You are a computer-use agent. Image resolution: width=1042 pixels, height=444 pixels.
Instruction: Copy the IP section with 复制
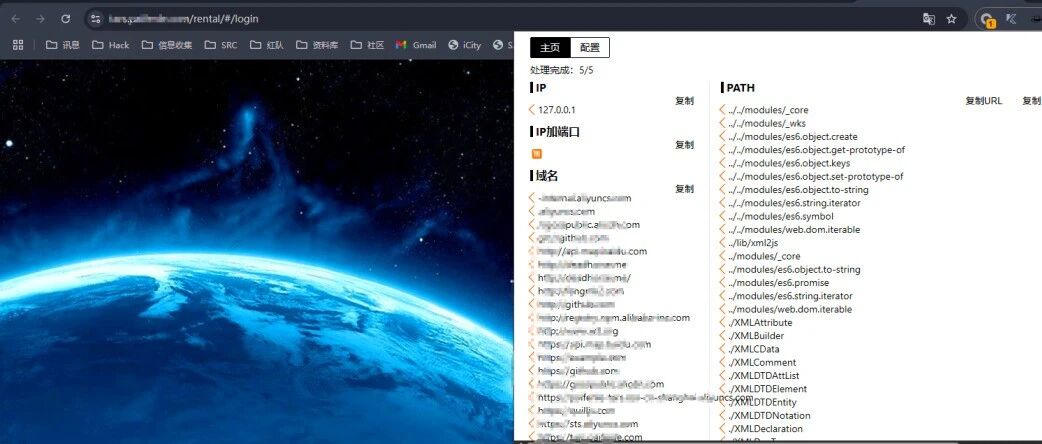point(684,101)
